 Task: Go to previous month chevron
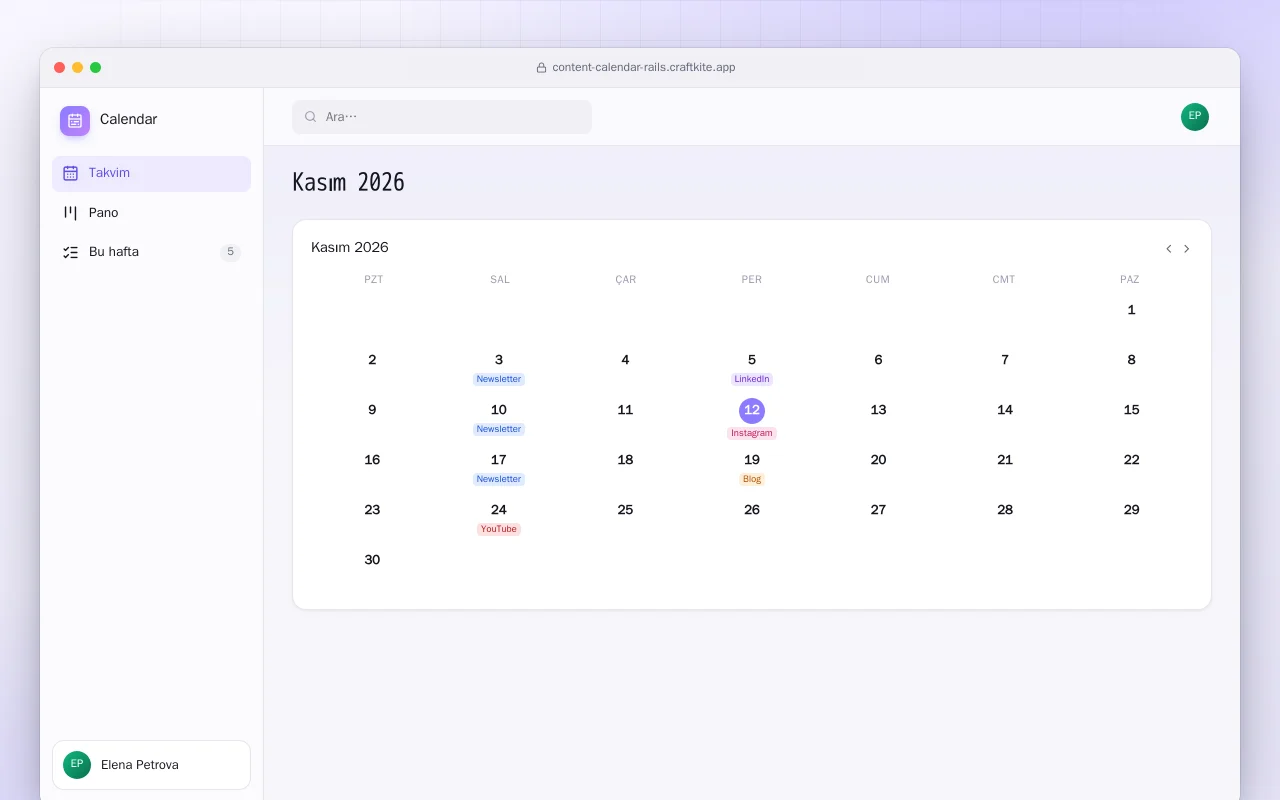(1168, 249)
